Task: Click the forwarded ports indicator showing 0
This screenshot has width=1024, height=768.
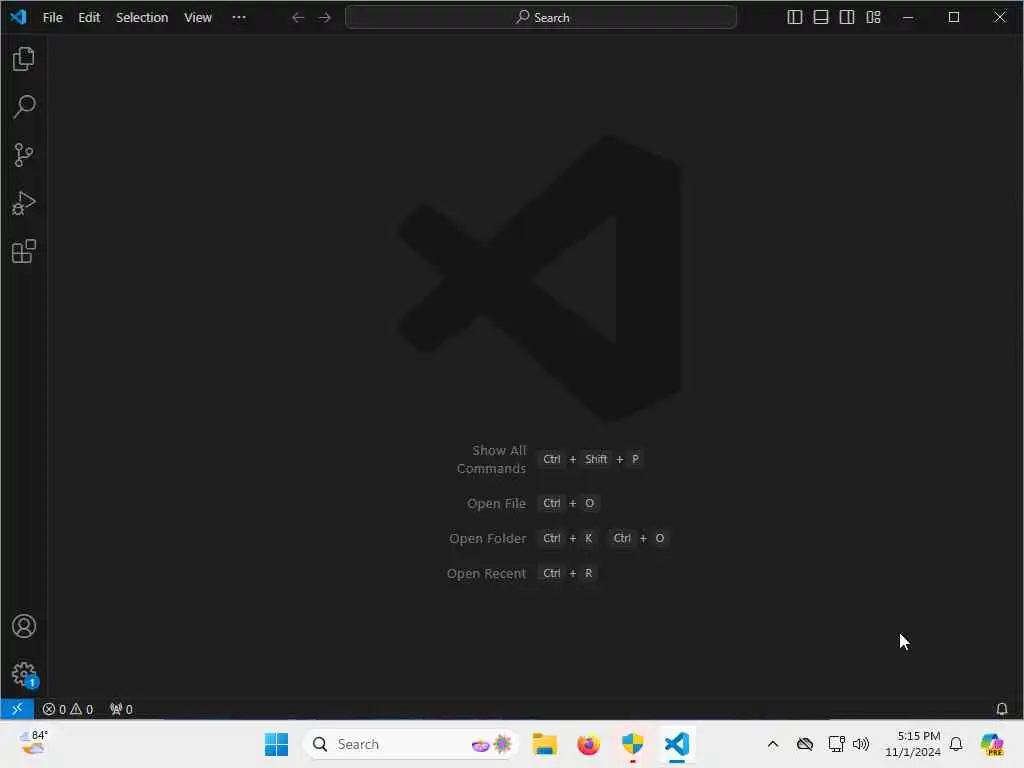Action: (x=121, y=709)
